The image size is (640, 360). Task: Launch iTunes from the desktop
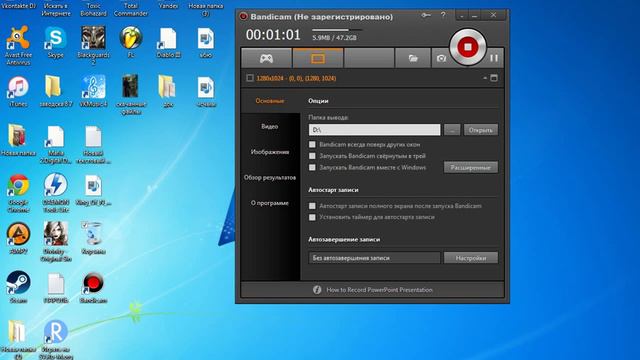[18, 91]
